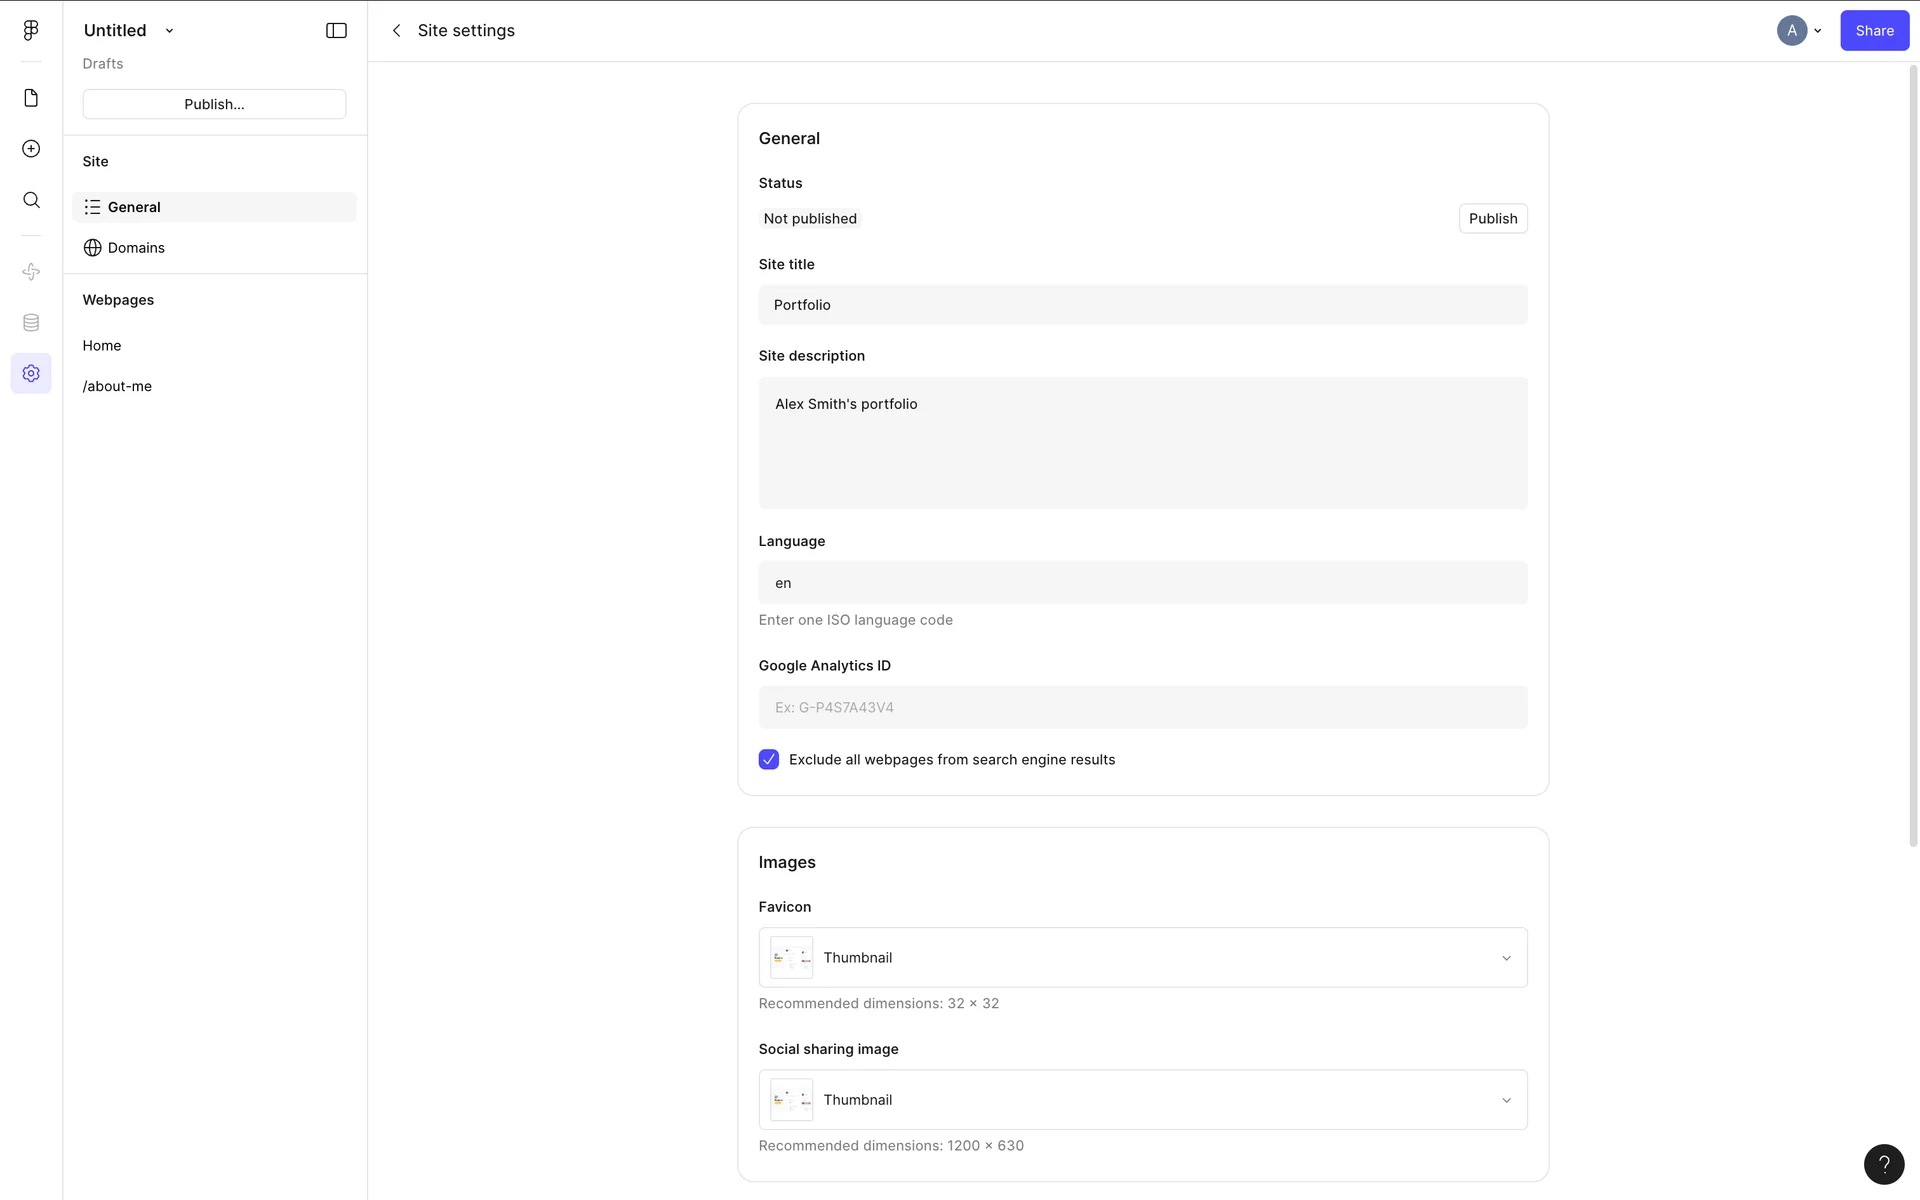Click the Google Analytics ID field

[x=1142, y=707]
